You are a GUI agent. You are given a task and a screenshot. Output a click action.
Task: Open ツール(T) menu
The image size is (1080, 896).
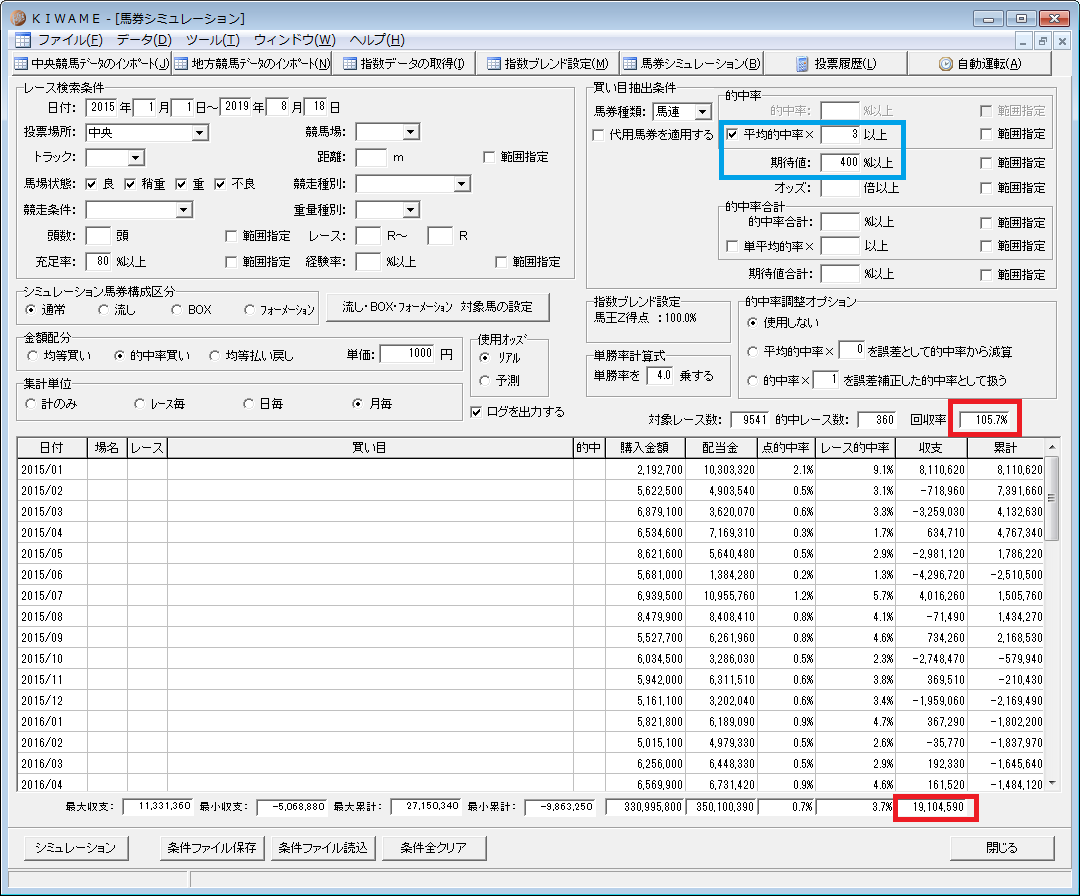point(213,40)
